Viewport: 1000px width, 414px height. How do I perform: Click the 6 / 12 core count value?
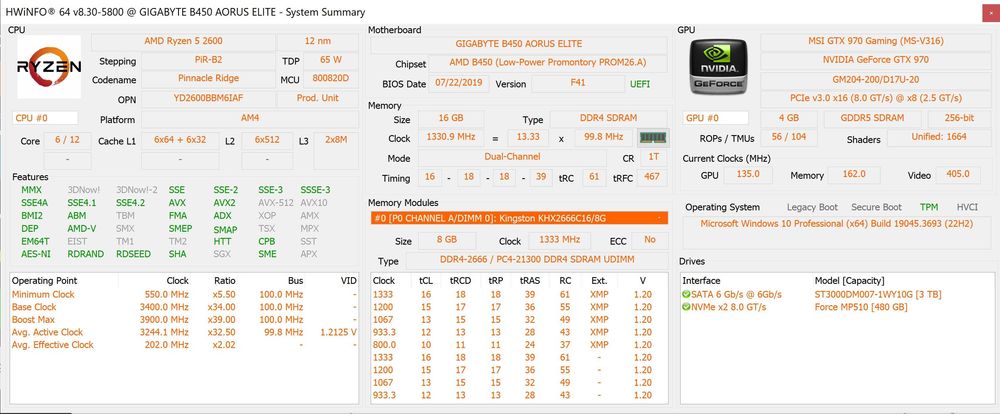click(x=67, y=140)
